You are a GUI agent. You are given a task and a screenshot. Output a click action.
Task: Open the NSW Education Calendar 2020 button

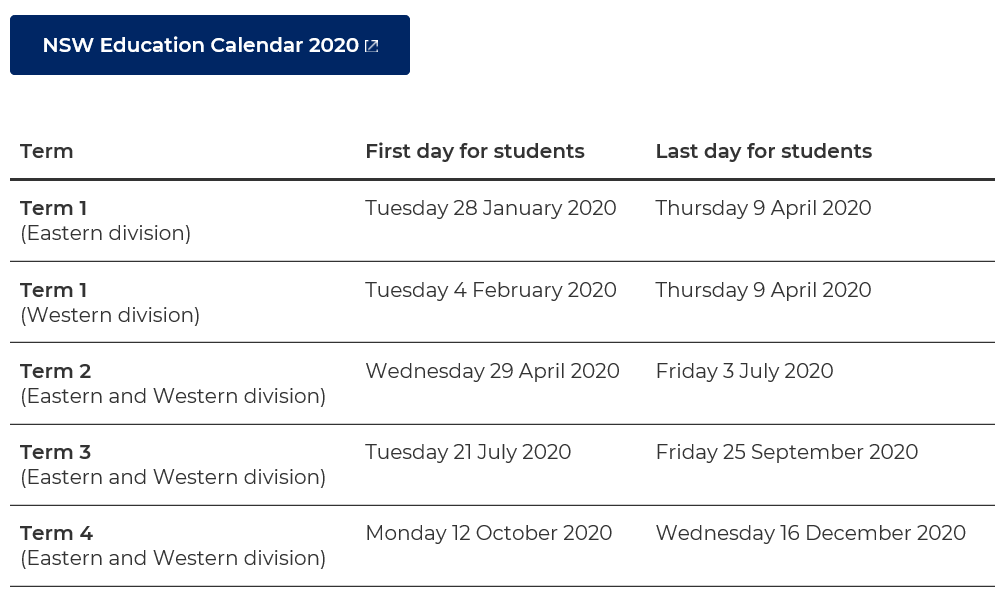click(210, 45)
